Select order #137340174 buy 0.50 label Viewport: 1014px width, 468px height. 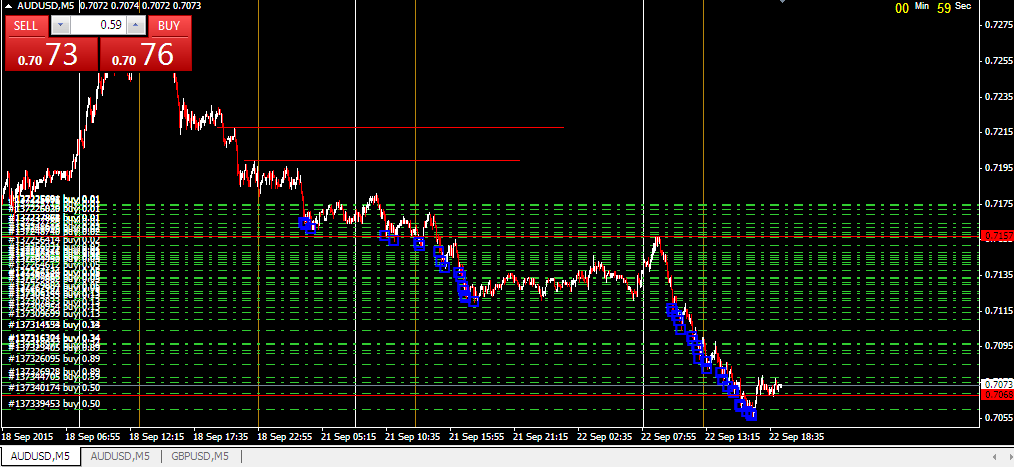(x=54, y=388)
